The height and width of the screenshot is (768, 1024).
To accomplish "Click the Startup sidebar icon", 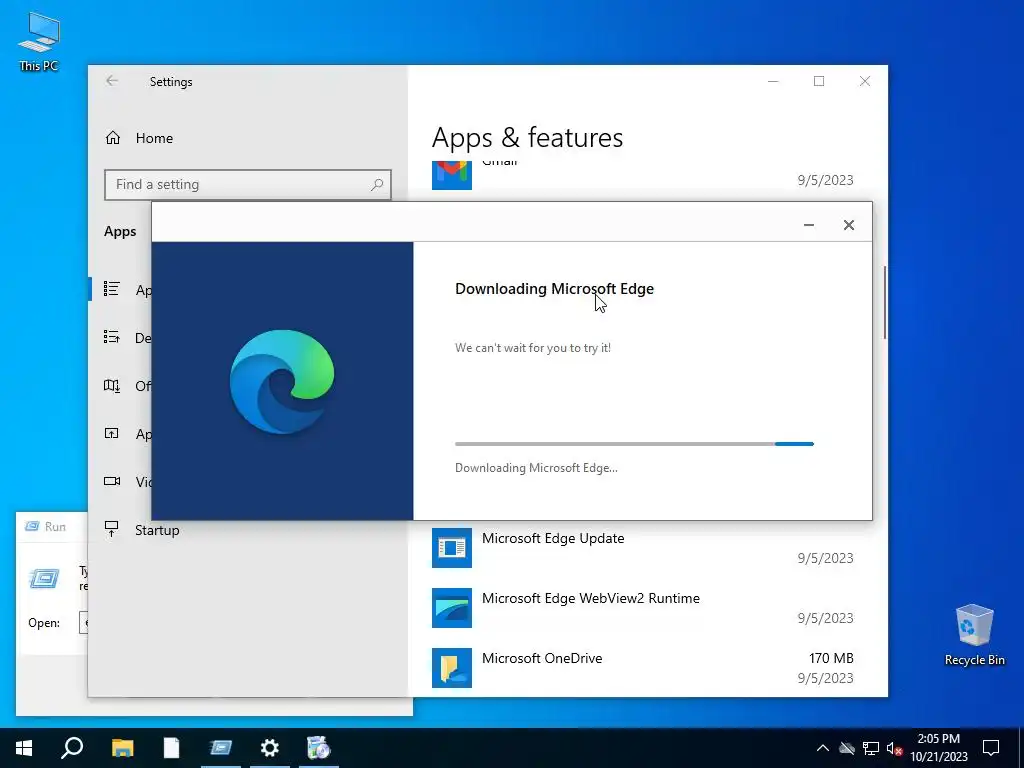I will click(x=112, y=530).
